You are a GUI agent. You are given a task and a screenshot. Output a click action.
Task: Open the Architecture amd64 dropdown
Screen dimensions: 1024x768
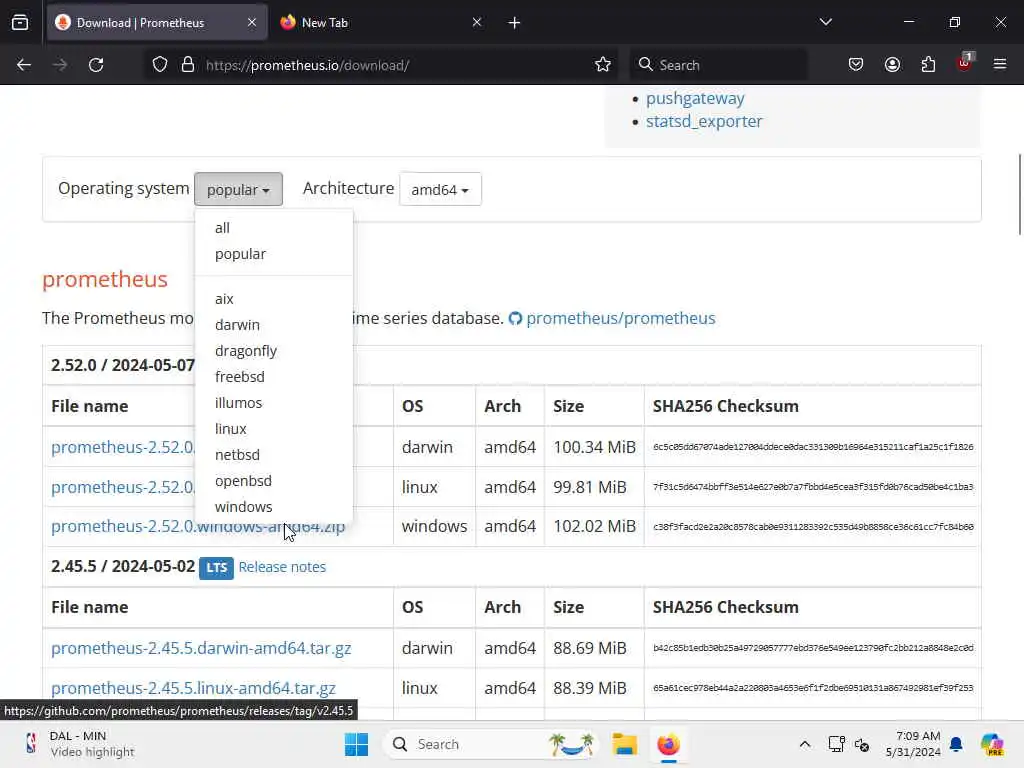[x=440, y=189]
